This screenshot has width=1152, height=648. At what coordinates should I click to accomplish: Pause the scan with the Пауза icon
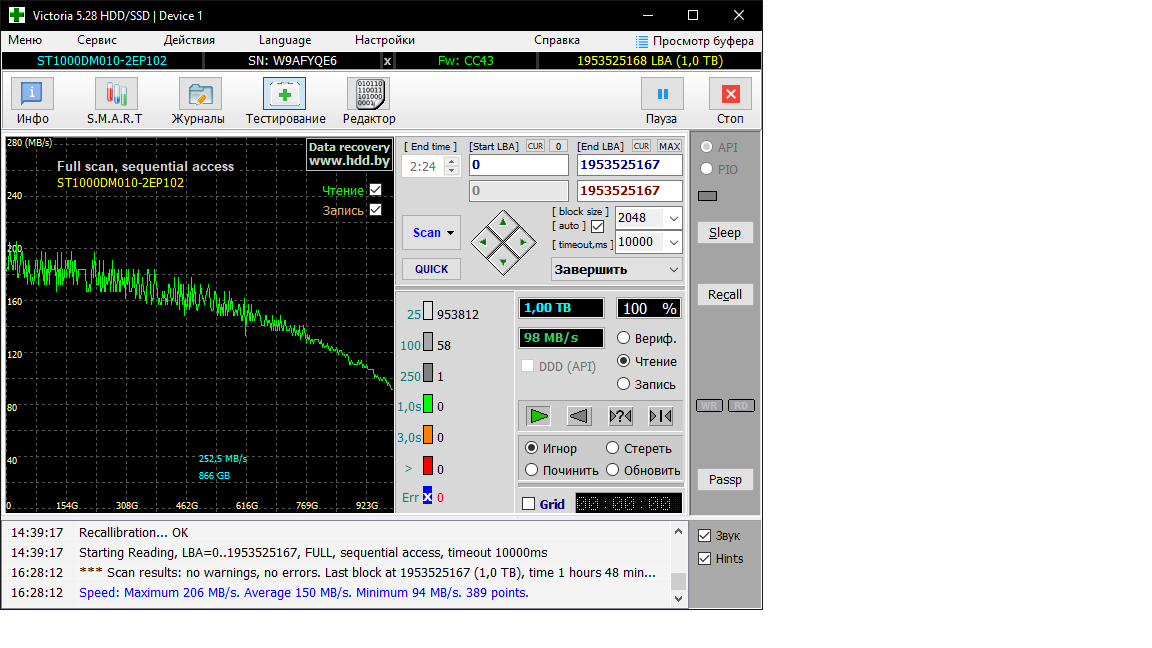click(662, 101)
